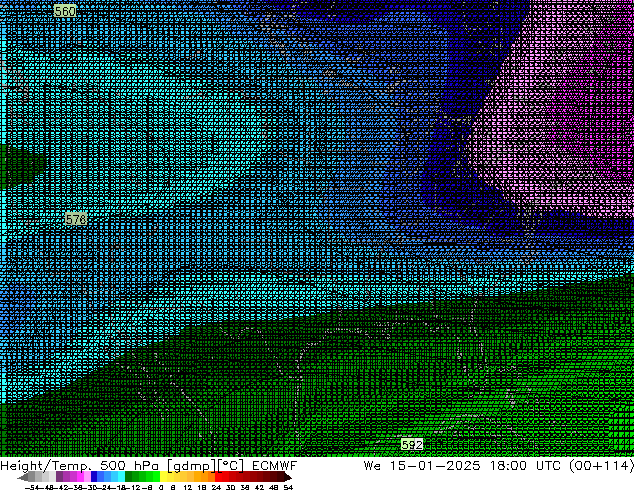Image resolution: width=634 pixels, height=490 pixels.
Task: Click the date We 15-01-2025 18:00 UTC
Action: [462, 466]
